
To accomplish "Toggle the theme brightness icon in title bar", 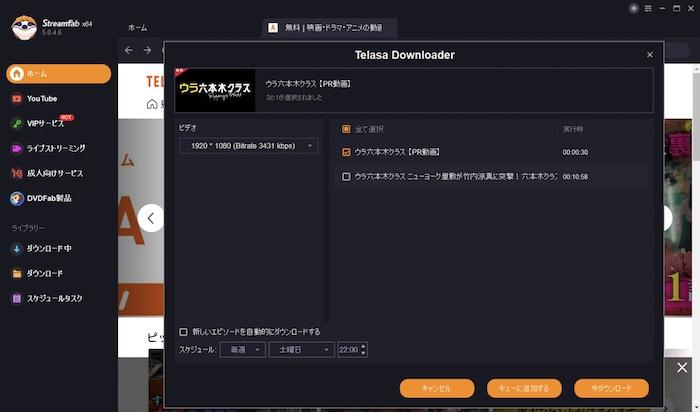I will click(633, 8).
